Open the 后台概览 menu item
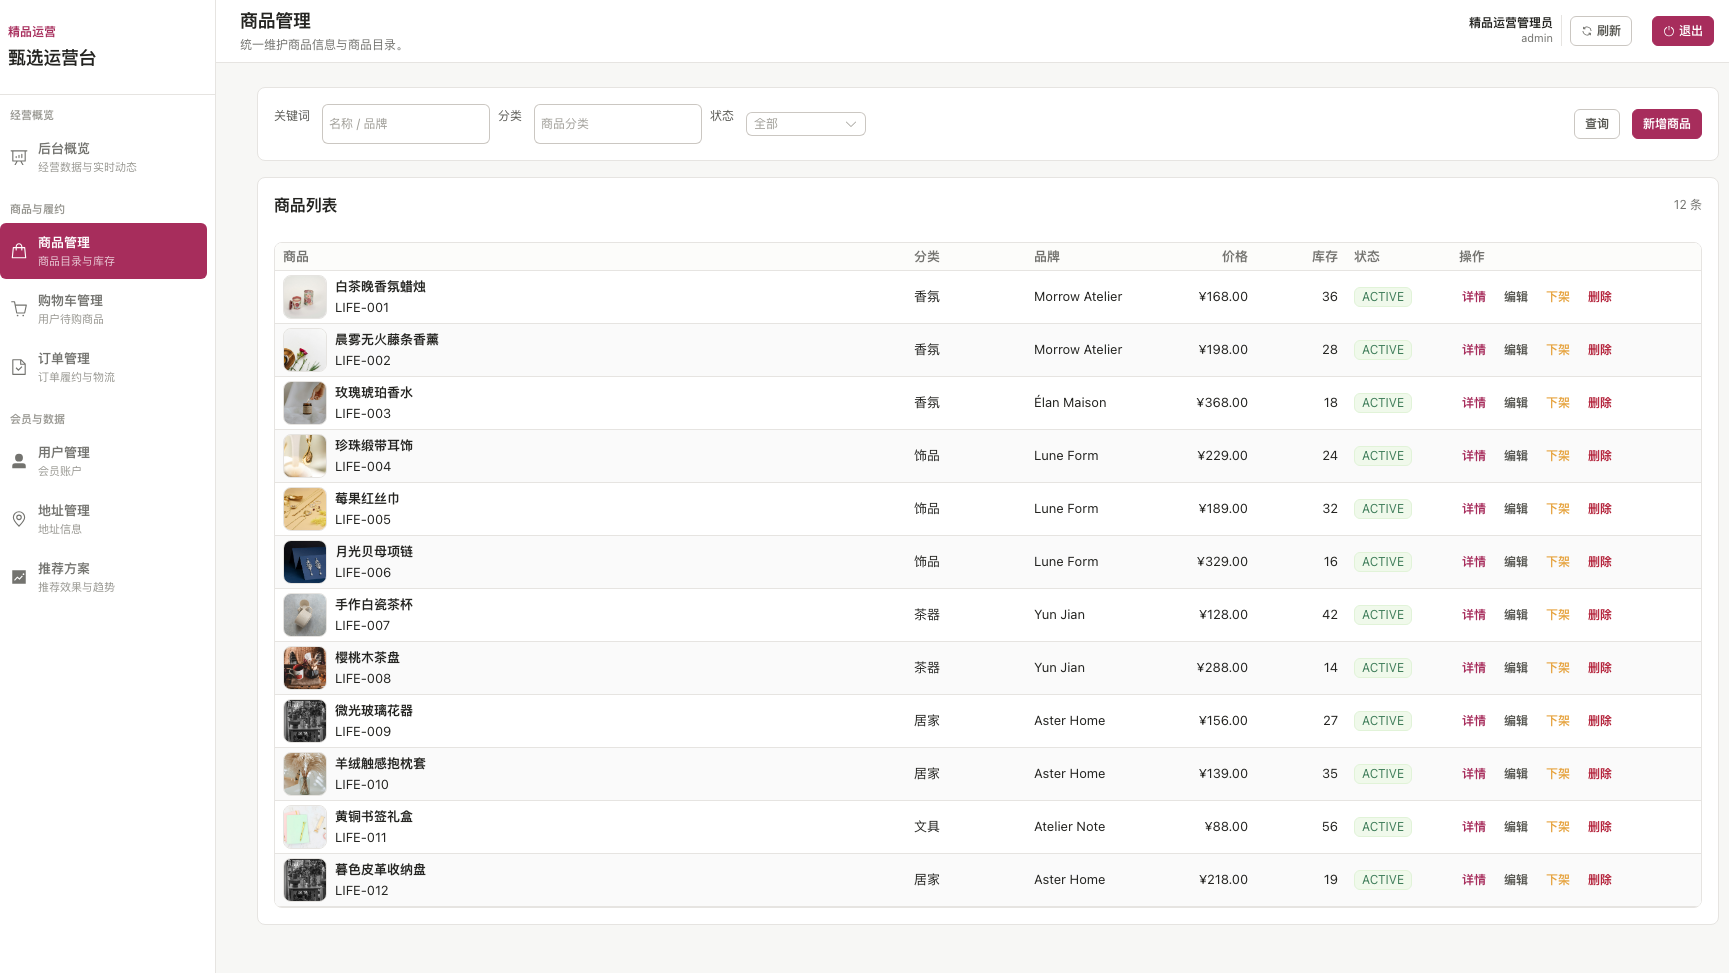Image resolution: width=1729 pixels, height=973 pixels. click(104, 157)
